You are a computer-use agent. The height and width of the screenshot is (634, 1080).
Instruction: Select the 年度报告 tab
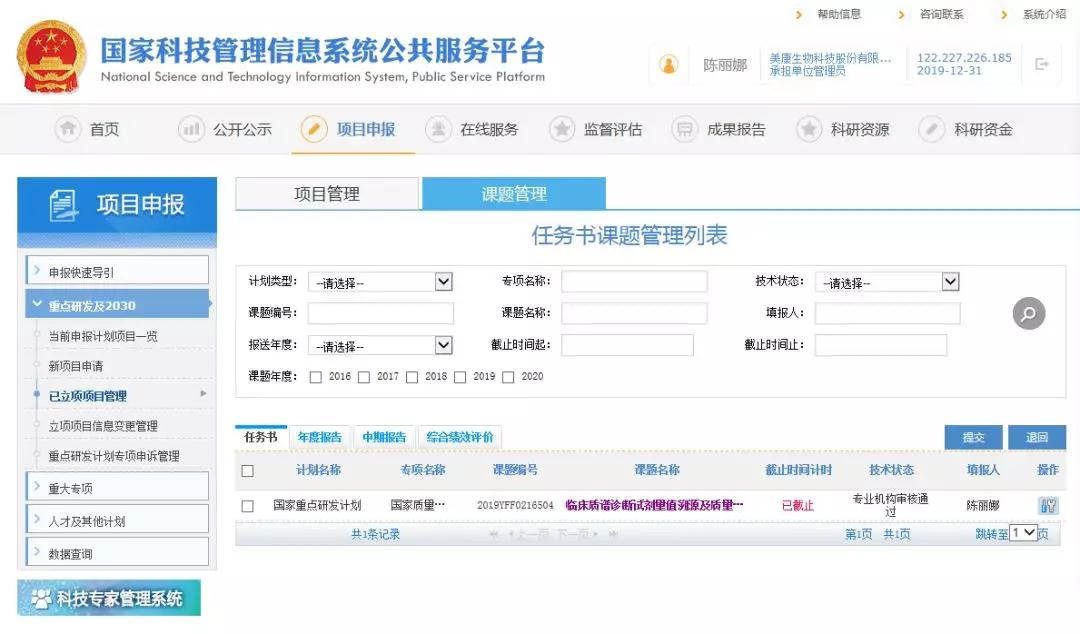coord(319,437)
